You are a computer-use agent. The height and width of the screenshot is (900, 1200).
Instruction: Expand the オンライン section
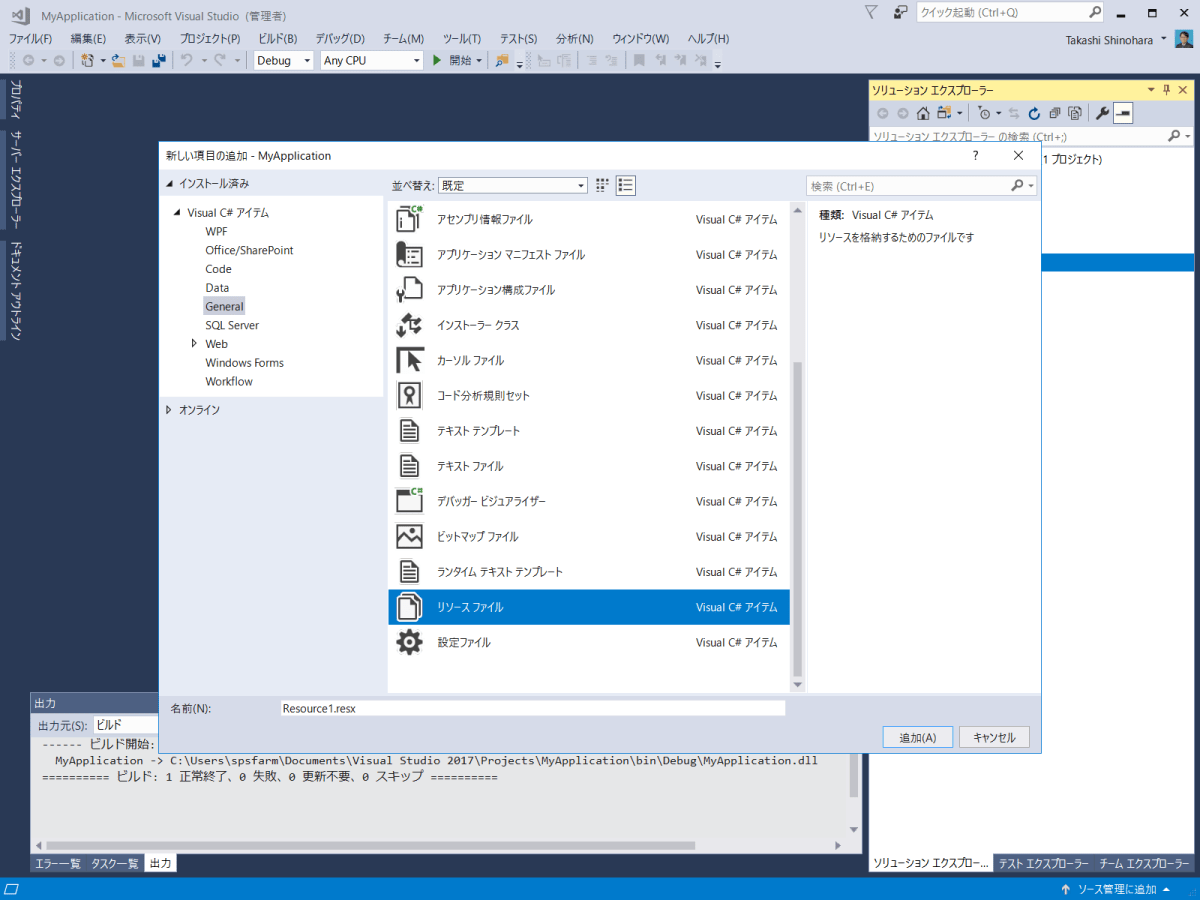pos(168,410)
